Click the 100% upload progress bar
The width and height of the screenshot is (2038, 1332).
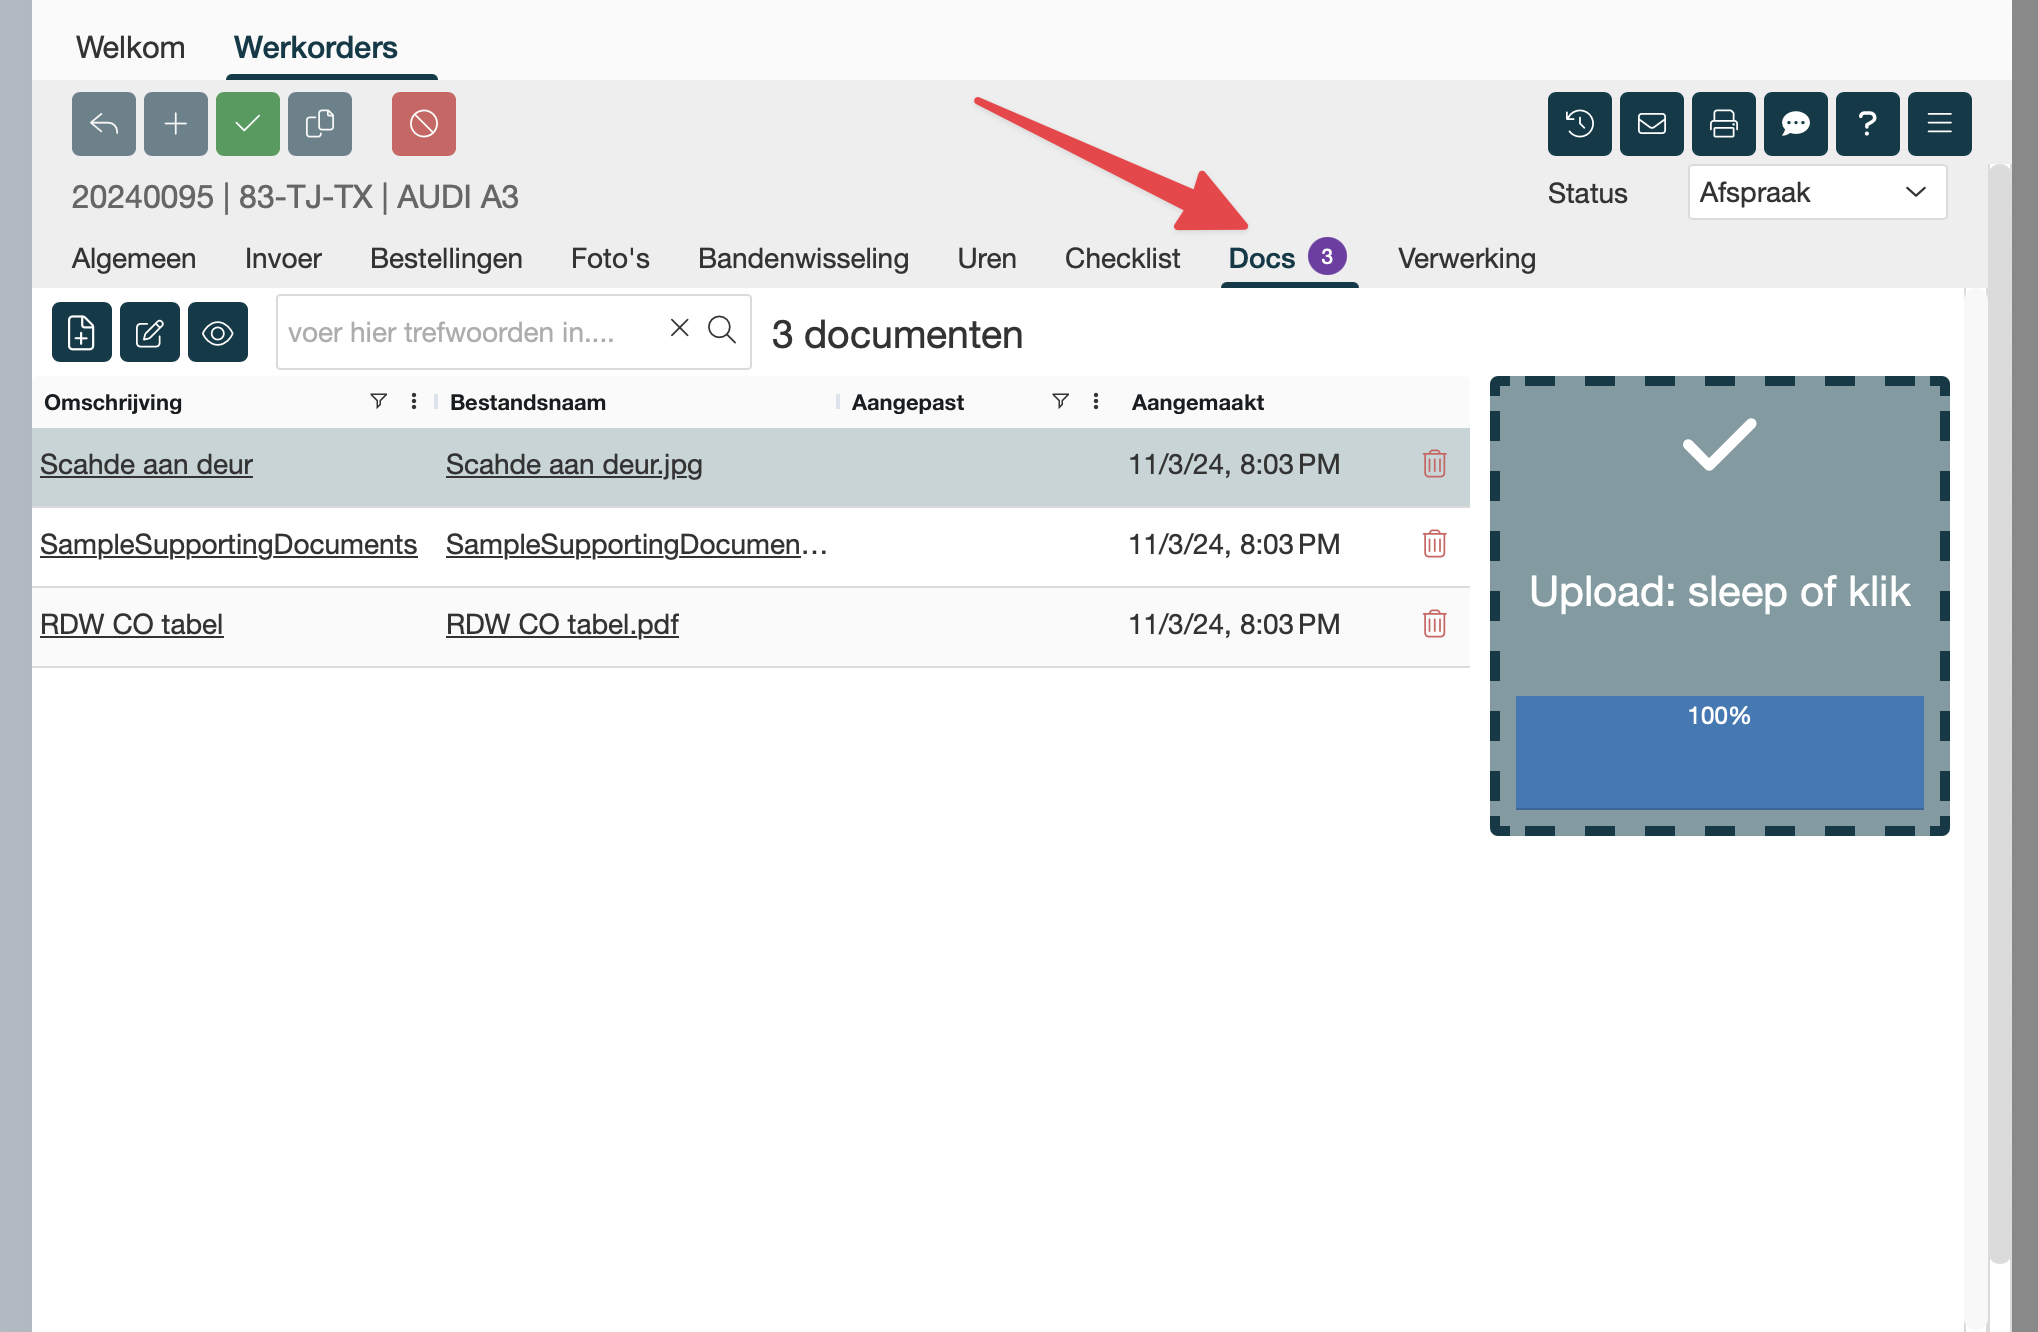(1719, 752)
